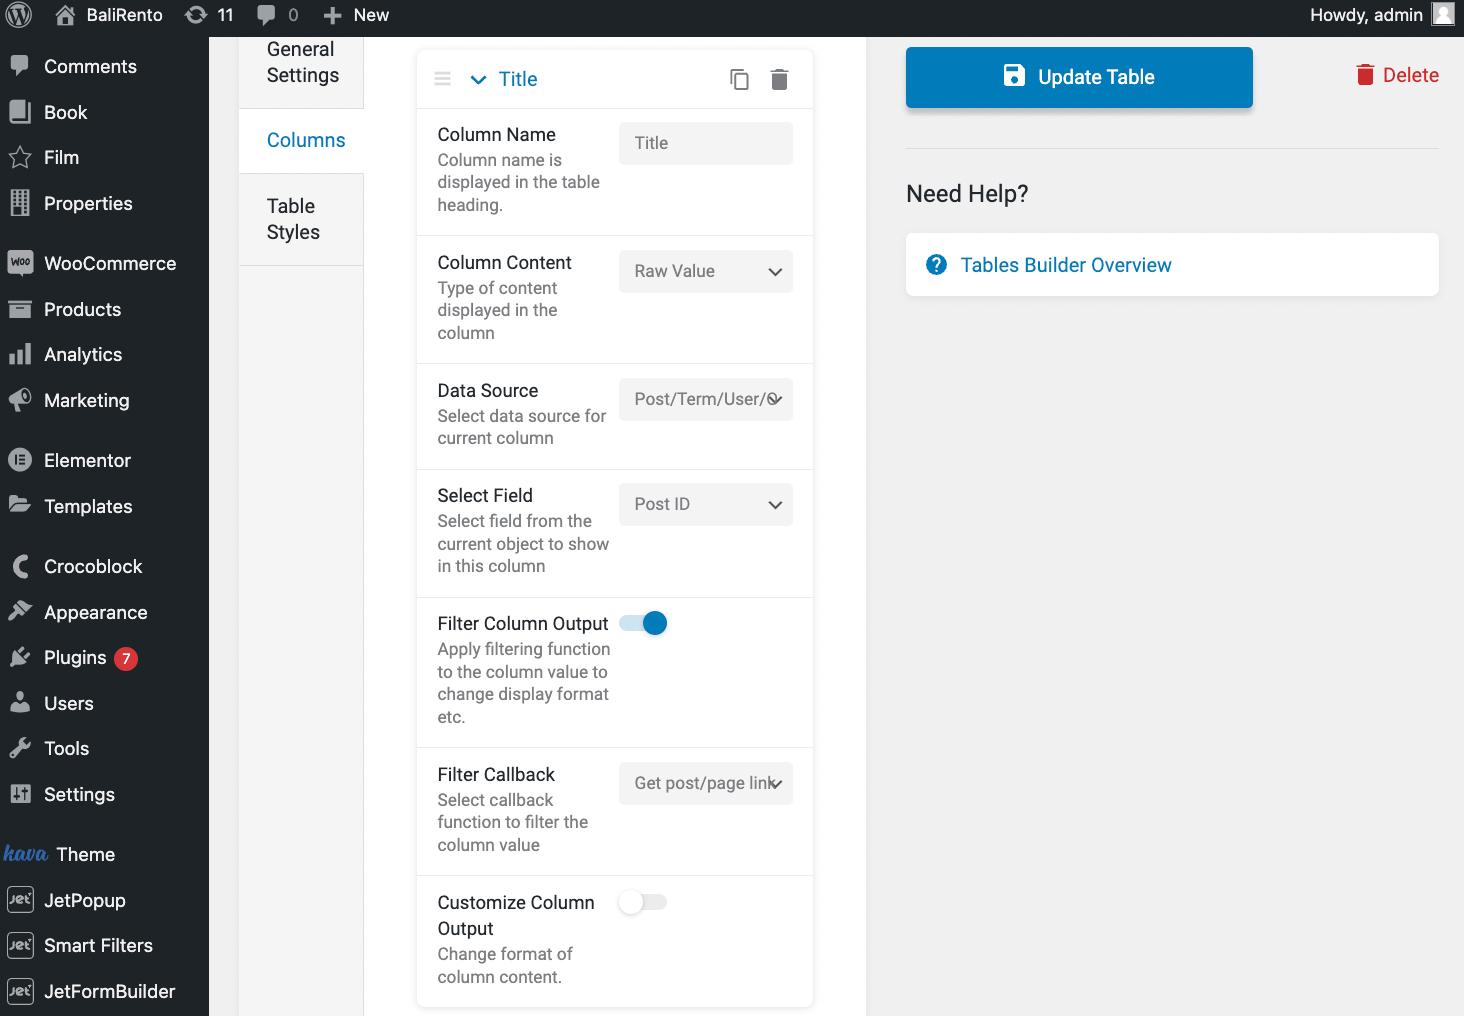
Task: Click the Book sidebar icon
Action: pyautogui.click(x=19, y=112)
